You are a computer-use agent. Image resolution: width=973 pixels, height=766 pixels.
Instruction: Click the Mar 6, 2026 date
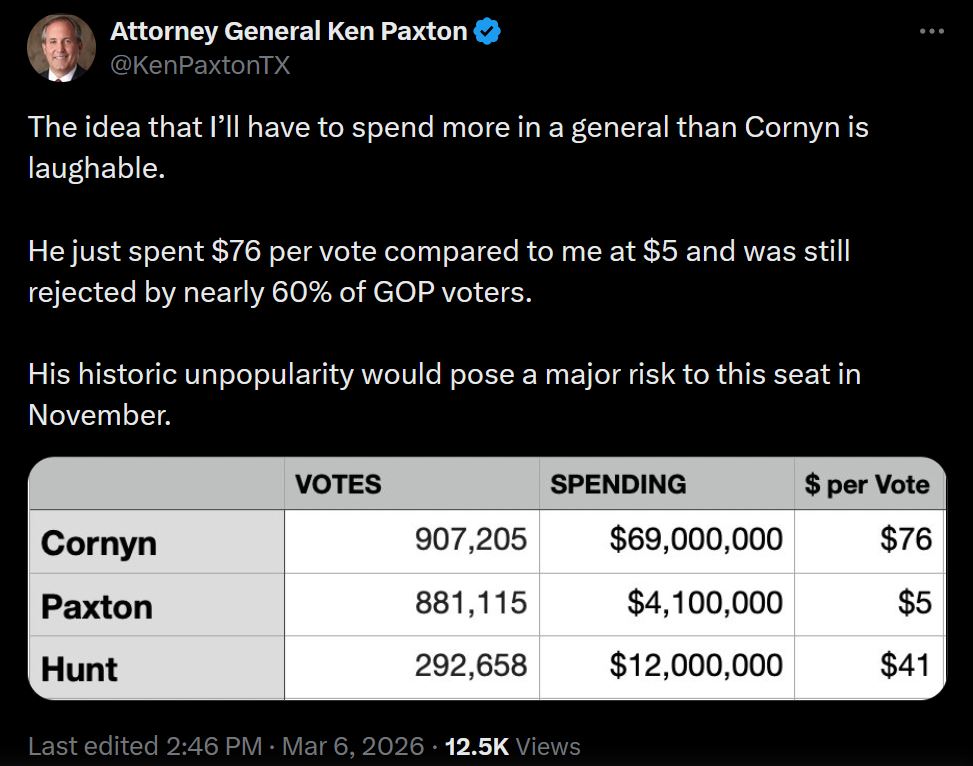coord(355,746)
